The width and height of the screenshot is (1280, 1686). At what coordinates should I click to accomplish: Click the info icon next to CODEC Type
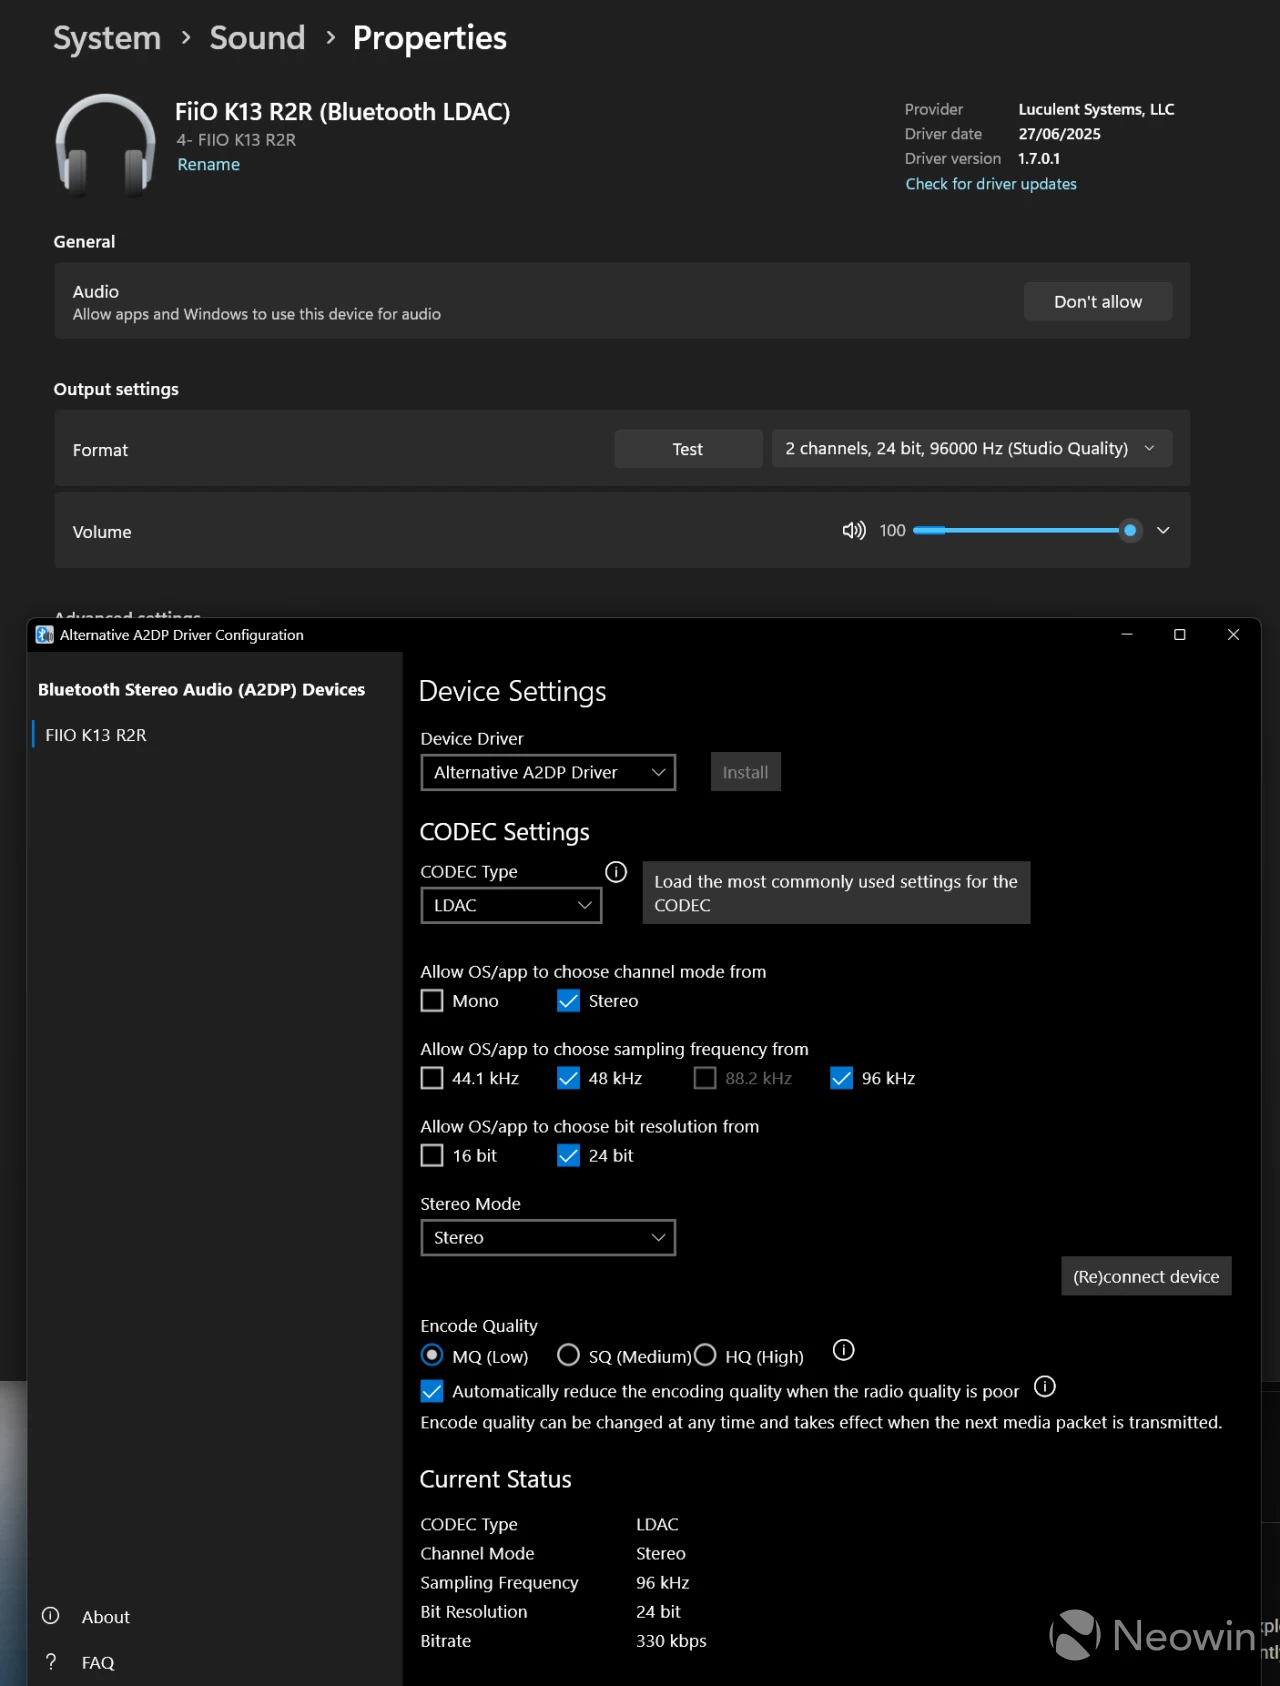tap(616, 872)
